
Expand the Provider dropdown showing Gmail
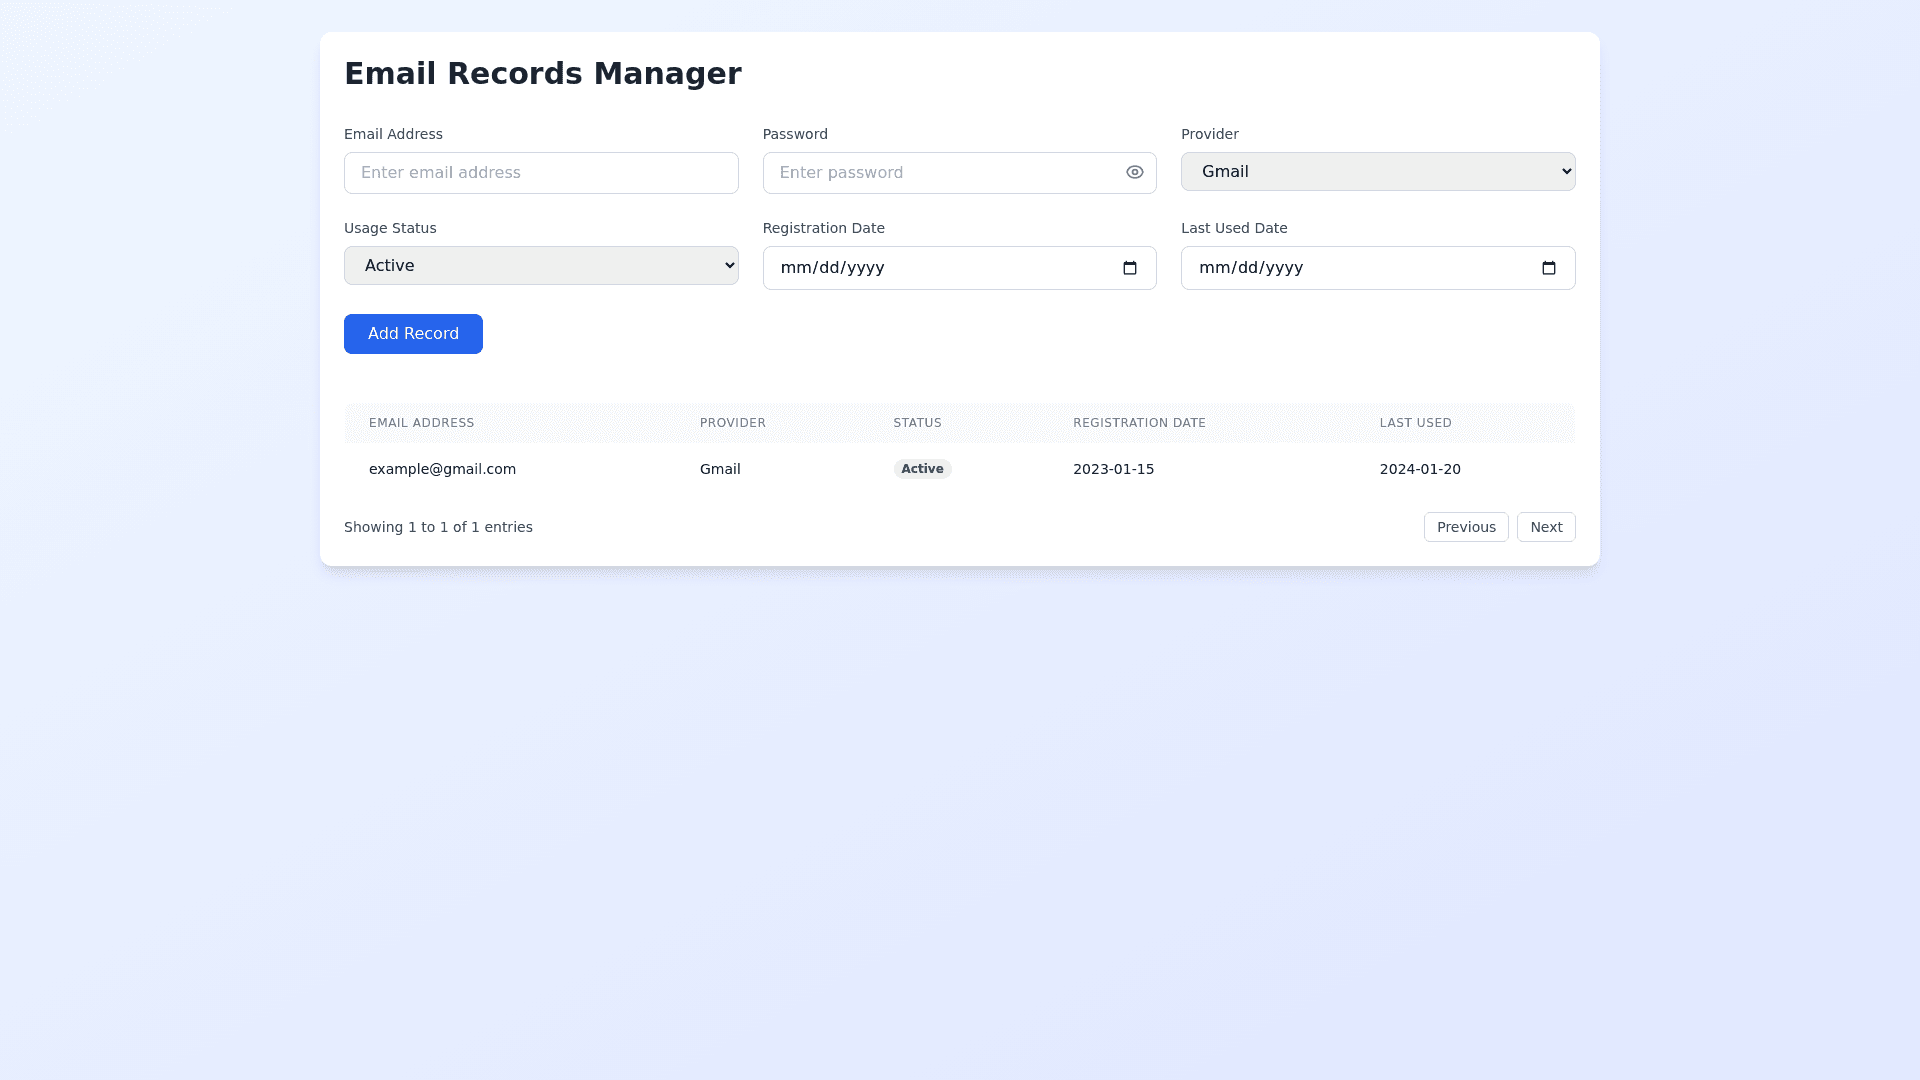click(x=1377, y=171)
